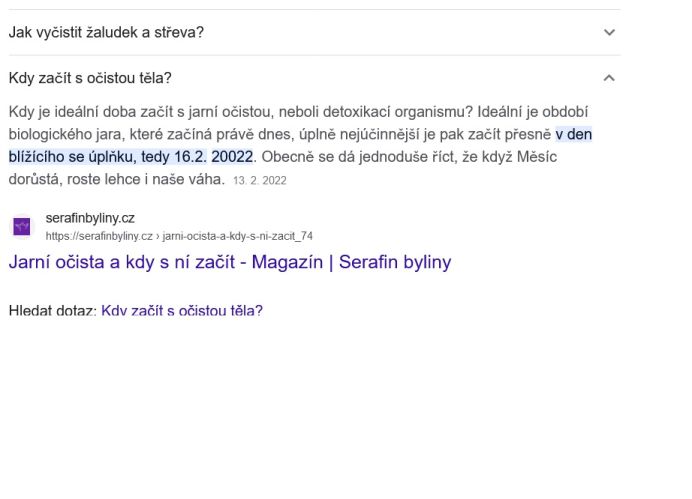
Task: Click the down chevron beside the žaludek a střeva question
Action: (609, 32)
